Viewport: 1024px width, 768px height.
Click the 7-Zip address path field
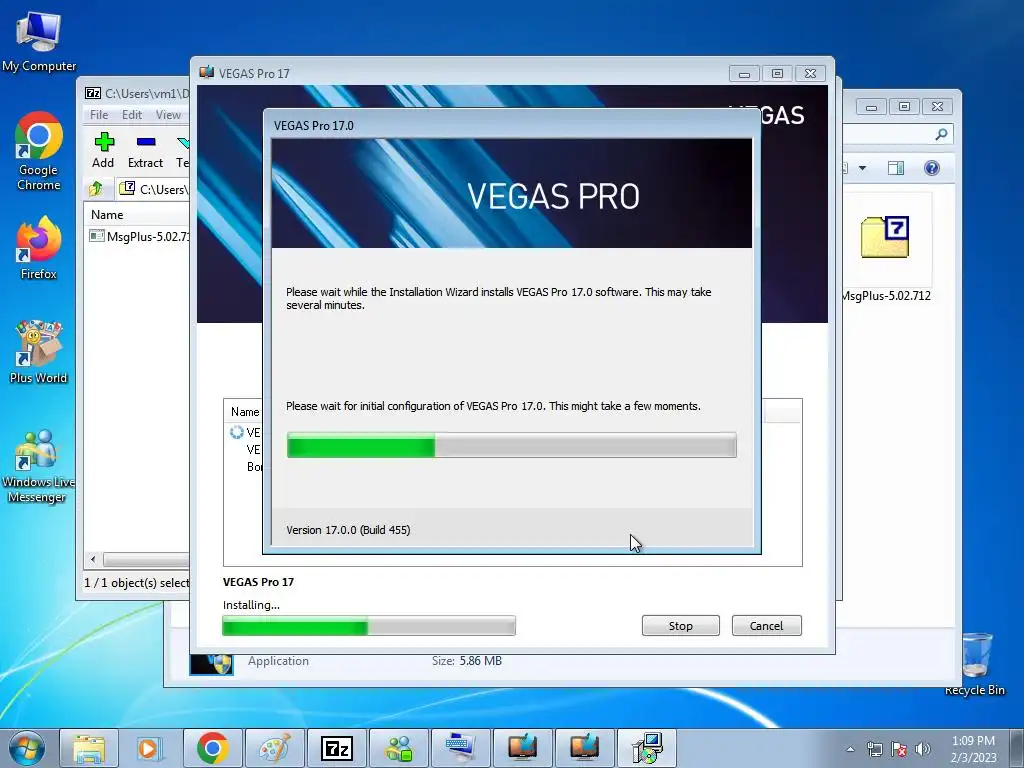153,189
